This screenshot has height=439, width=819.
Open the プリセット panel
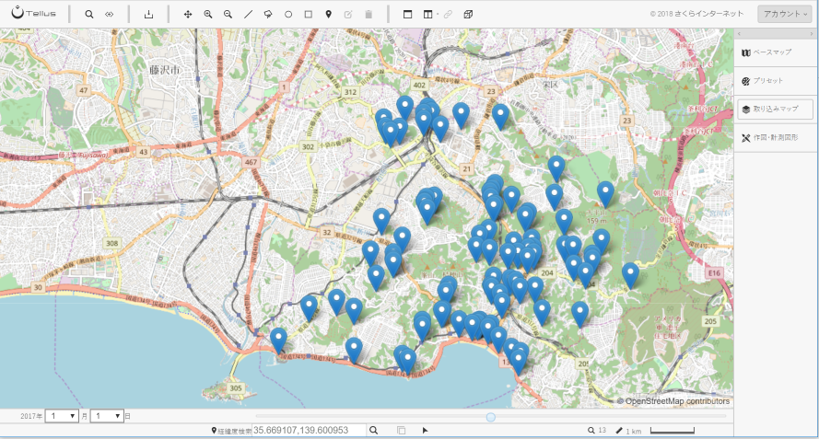pos(774,81)
